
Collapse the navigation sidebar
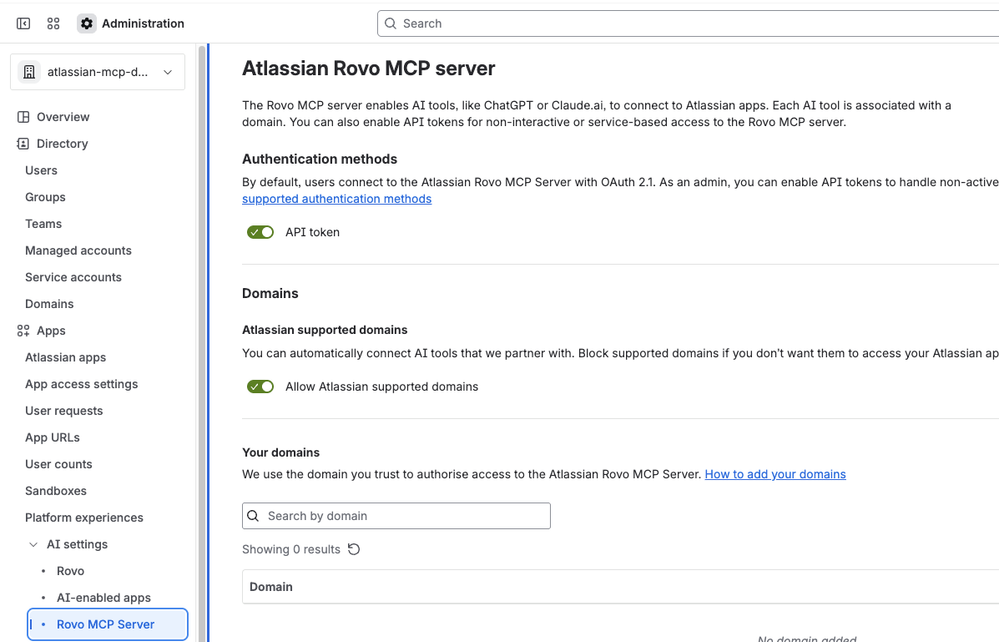tap(22, 23)
